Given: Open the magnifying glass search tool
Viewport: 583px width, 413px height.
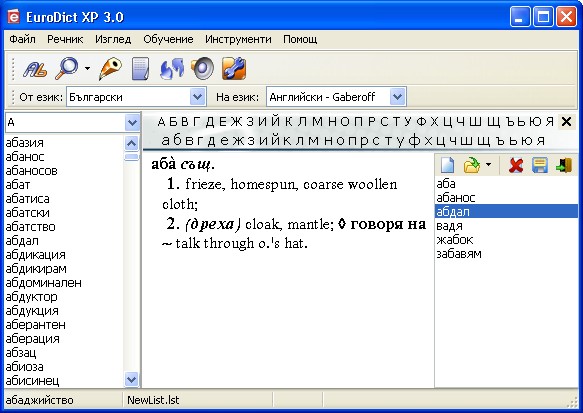Looking at the screenshot, I should pos(67,68).
